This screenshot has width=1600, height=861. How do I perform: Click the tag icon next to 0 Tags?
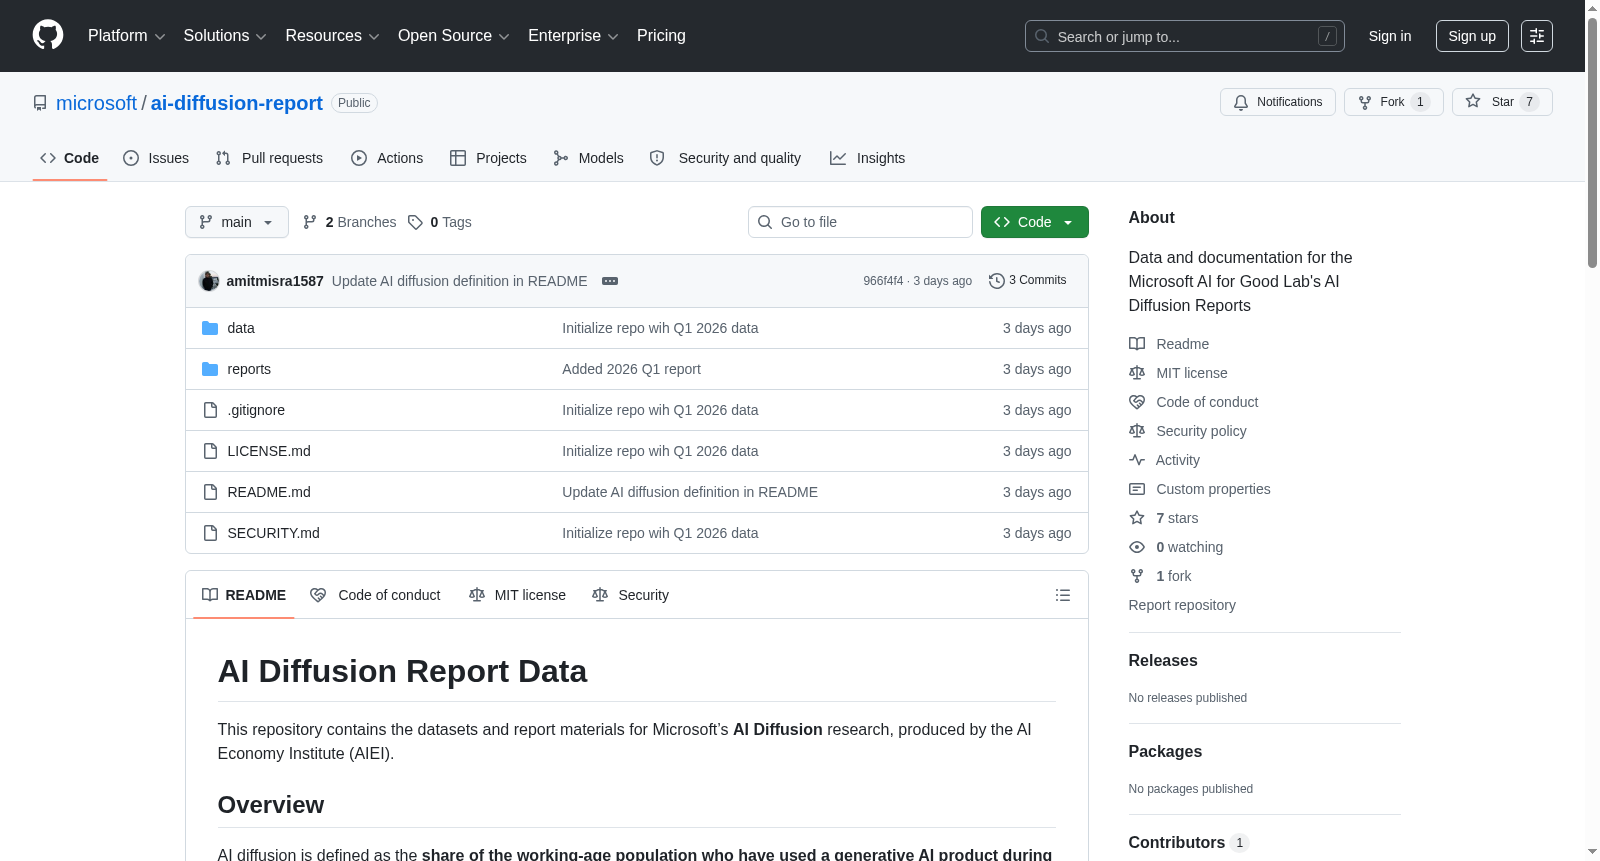(415, 222)
